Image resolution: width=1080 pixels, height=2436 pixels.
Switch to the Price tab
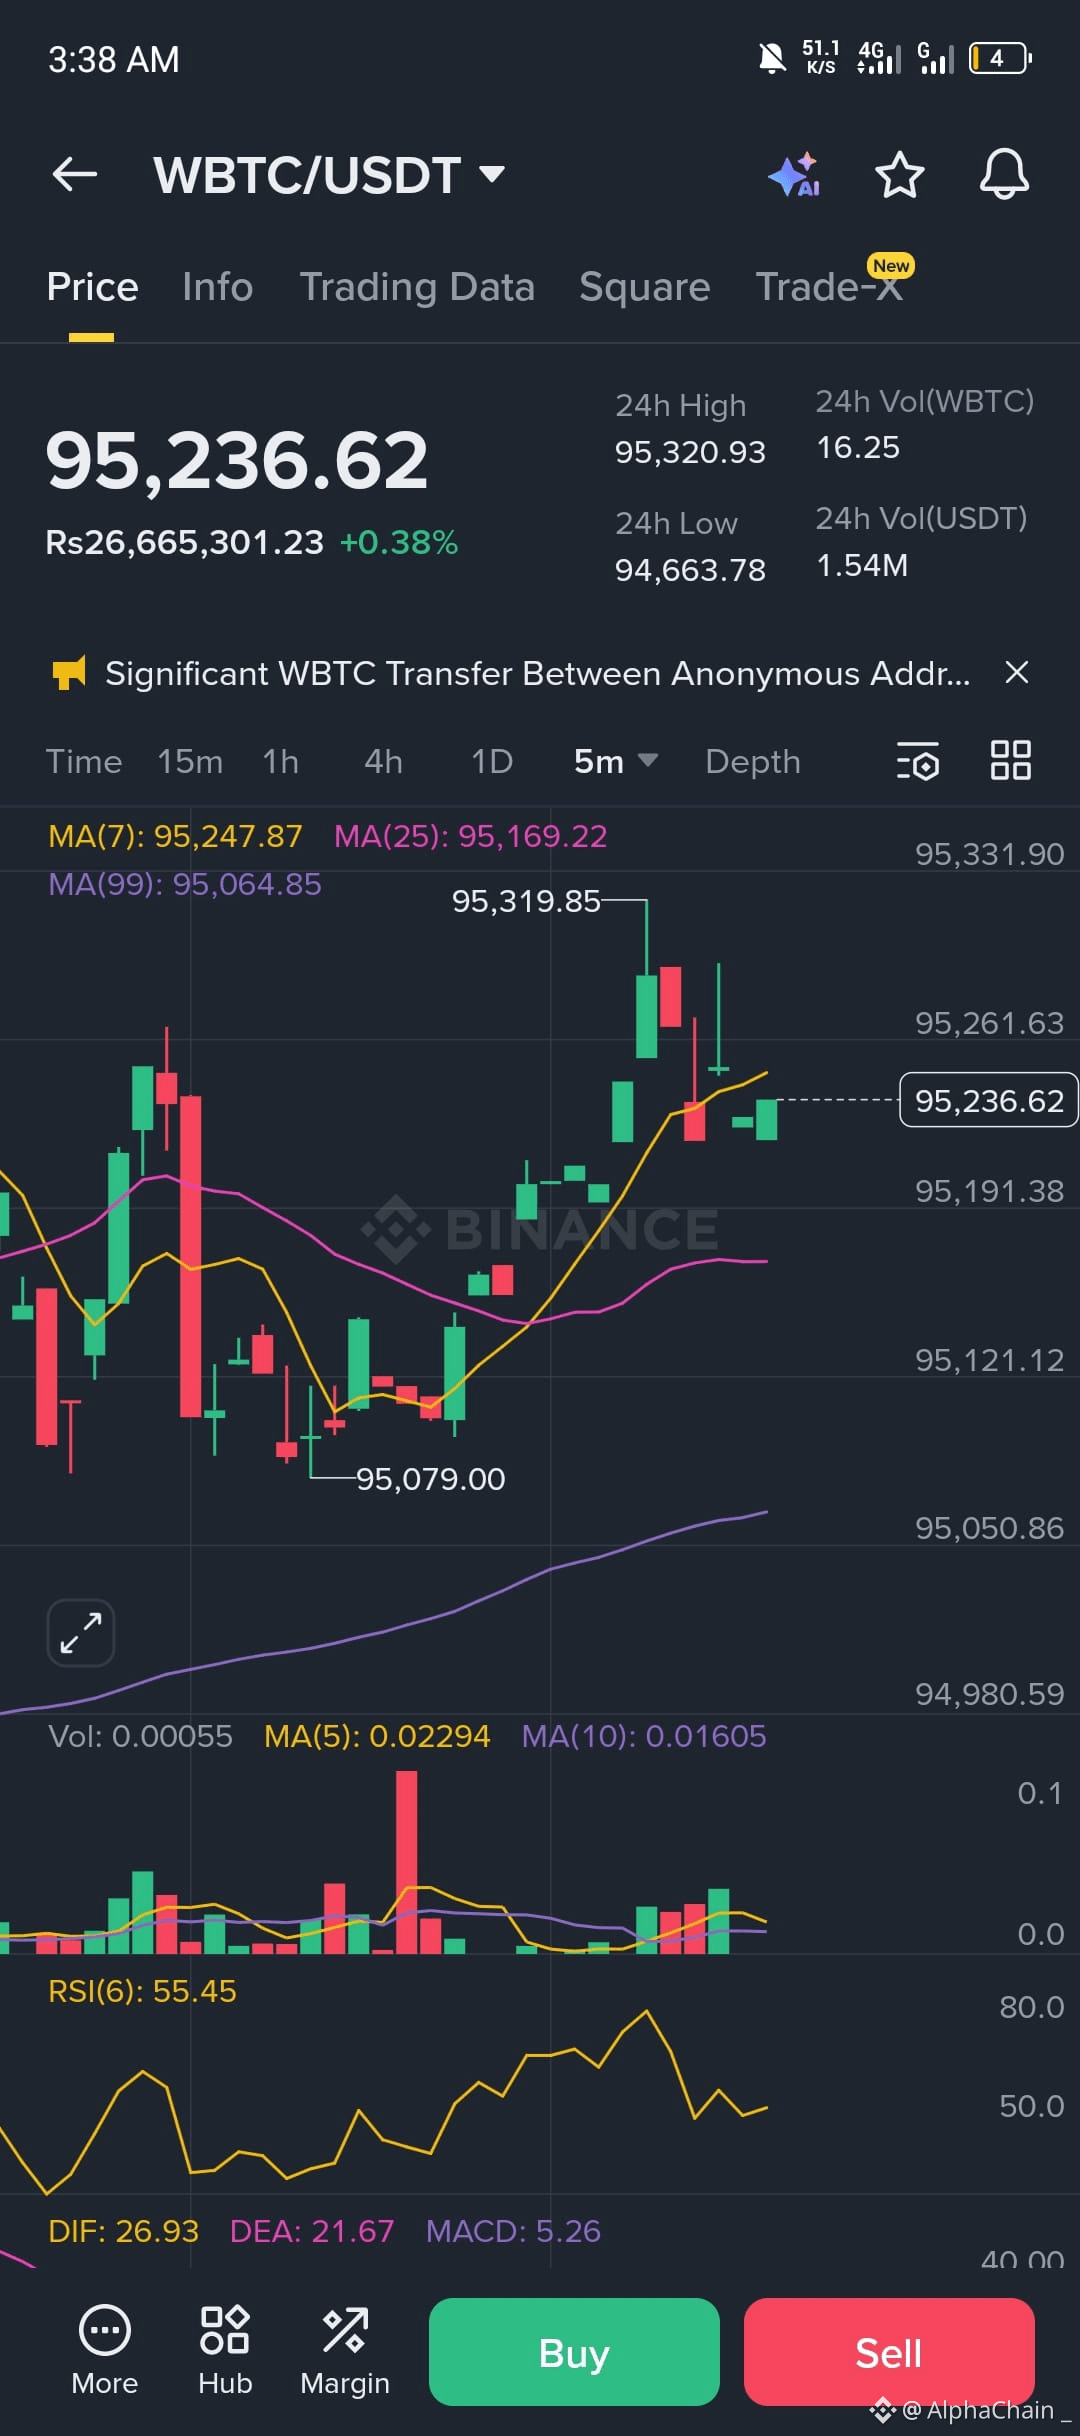click(x=92, y=287)
